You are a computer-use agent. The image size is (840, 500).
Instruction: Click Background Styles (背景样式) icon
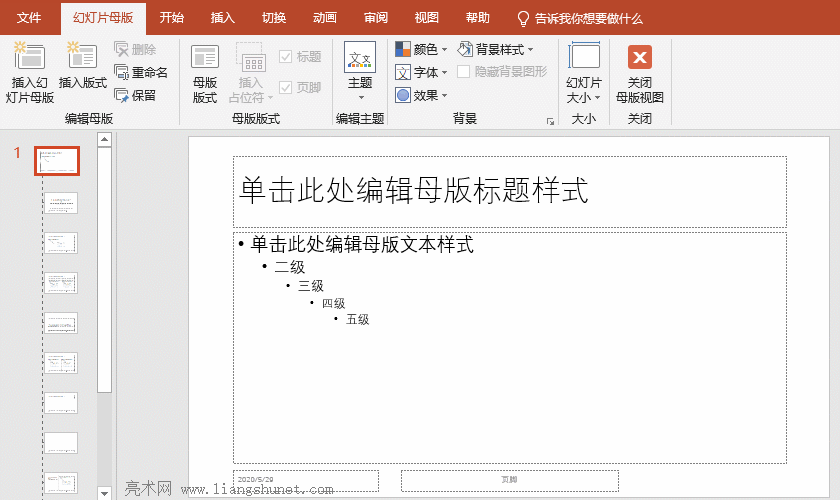[465, 49]
